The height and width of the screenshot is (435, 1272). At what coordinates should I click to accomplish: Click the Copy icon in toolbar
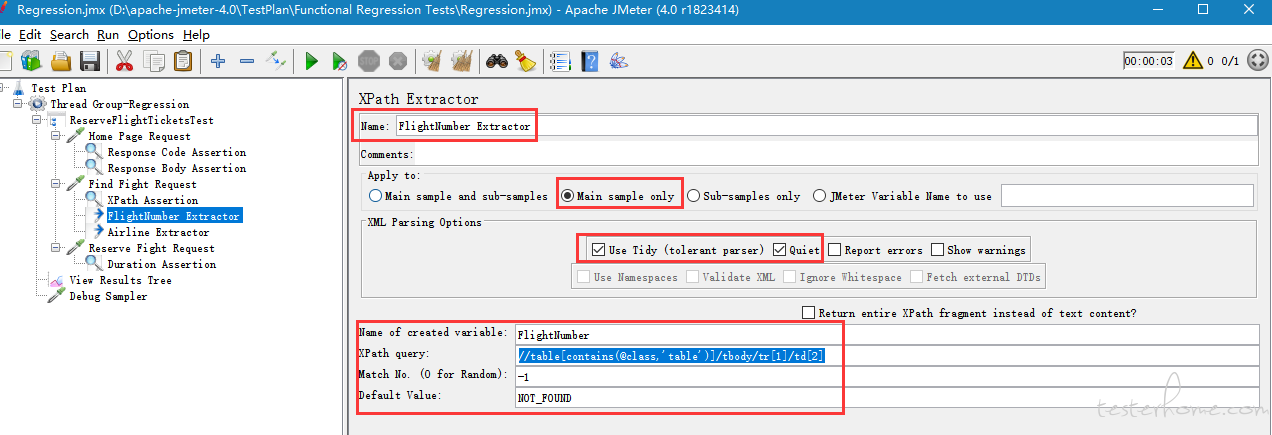[154, 61]
